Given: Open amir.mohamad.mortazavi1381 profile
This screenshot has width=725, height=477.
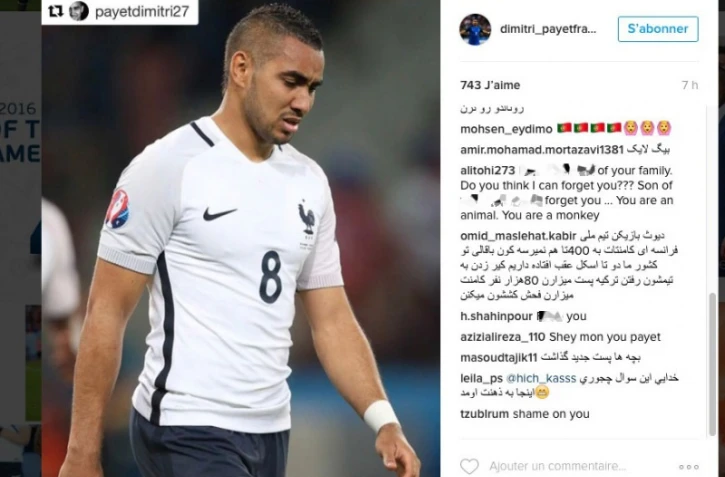Looking at the screenshot, I should (x=542, y=150).
